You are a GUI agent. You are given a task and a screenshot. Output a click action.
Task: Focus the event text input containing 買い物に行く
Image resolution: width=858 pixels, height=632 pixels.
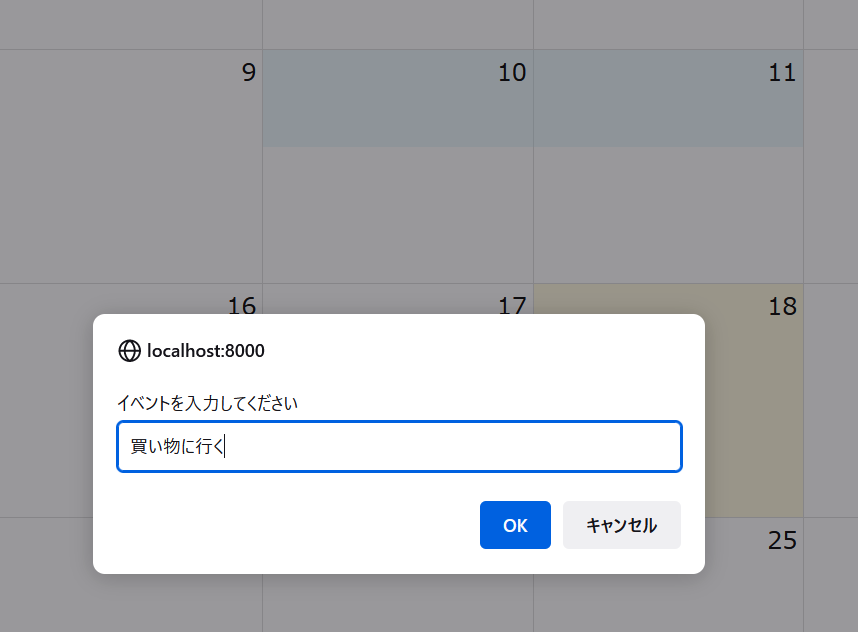click(399, 447)
